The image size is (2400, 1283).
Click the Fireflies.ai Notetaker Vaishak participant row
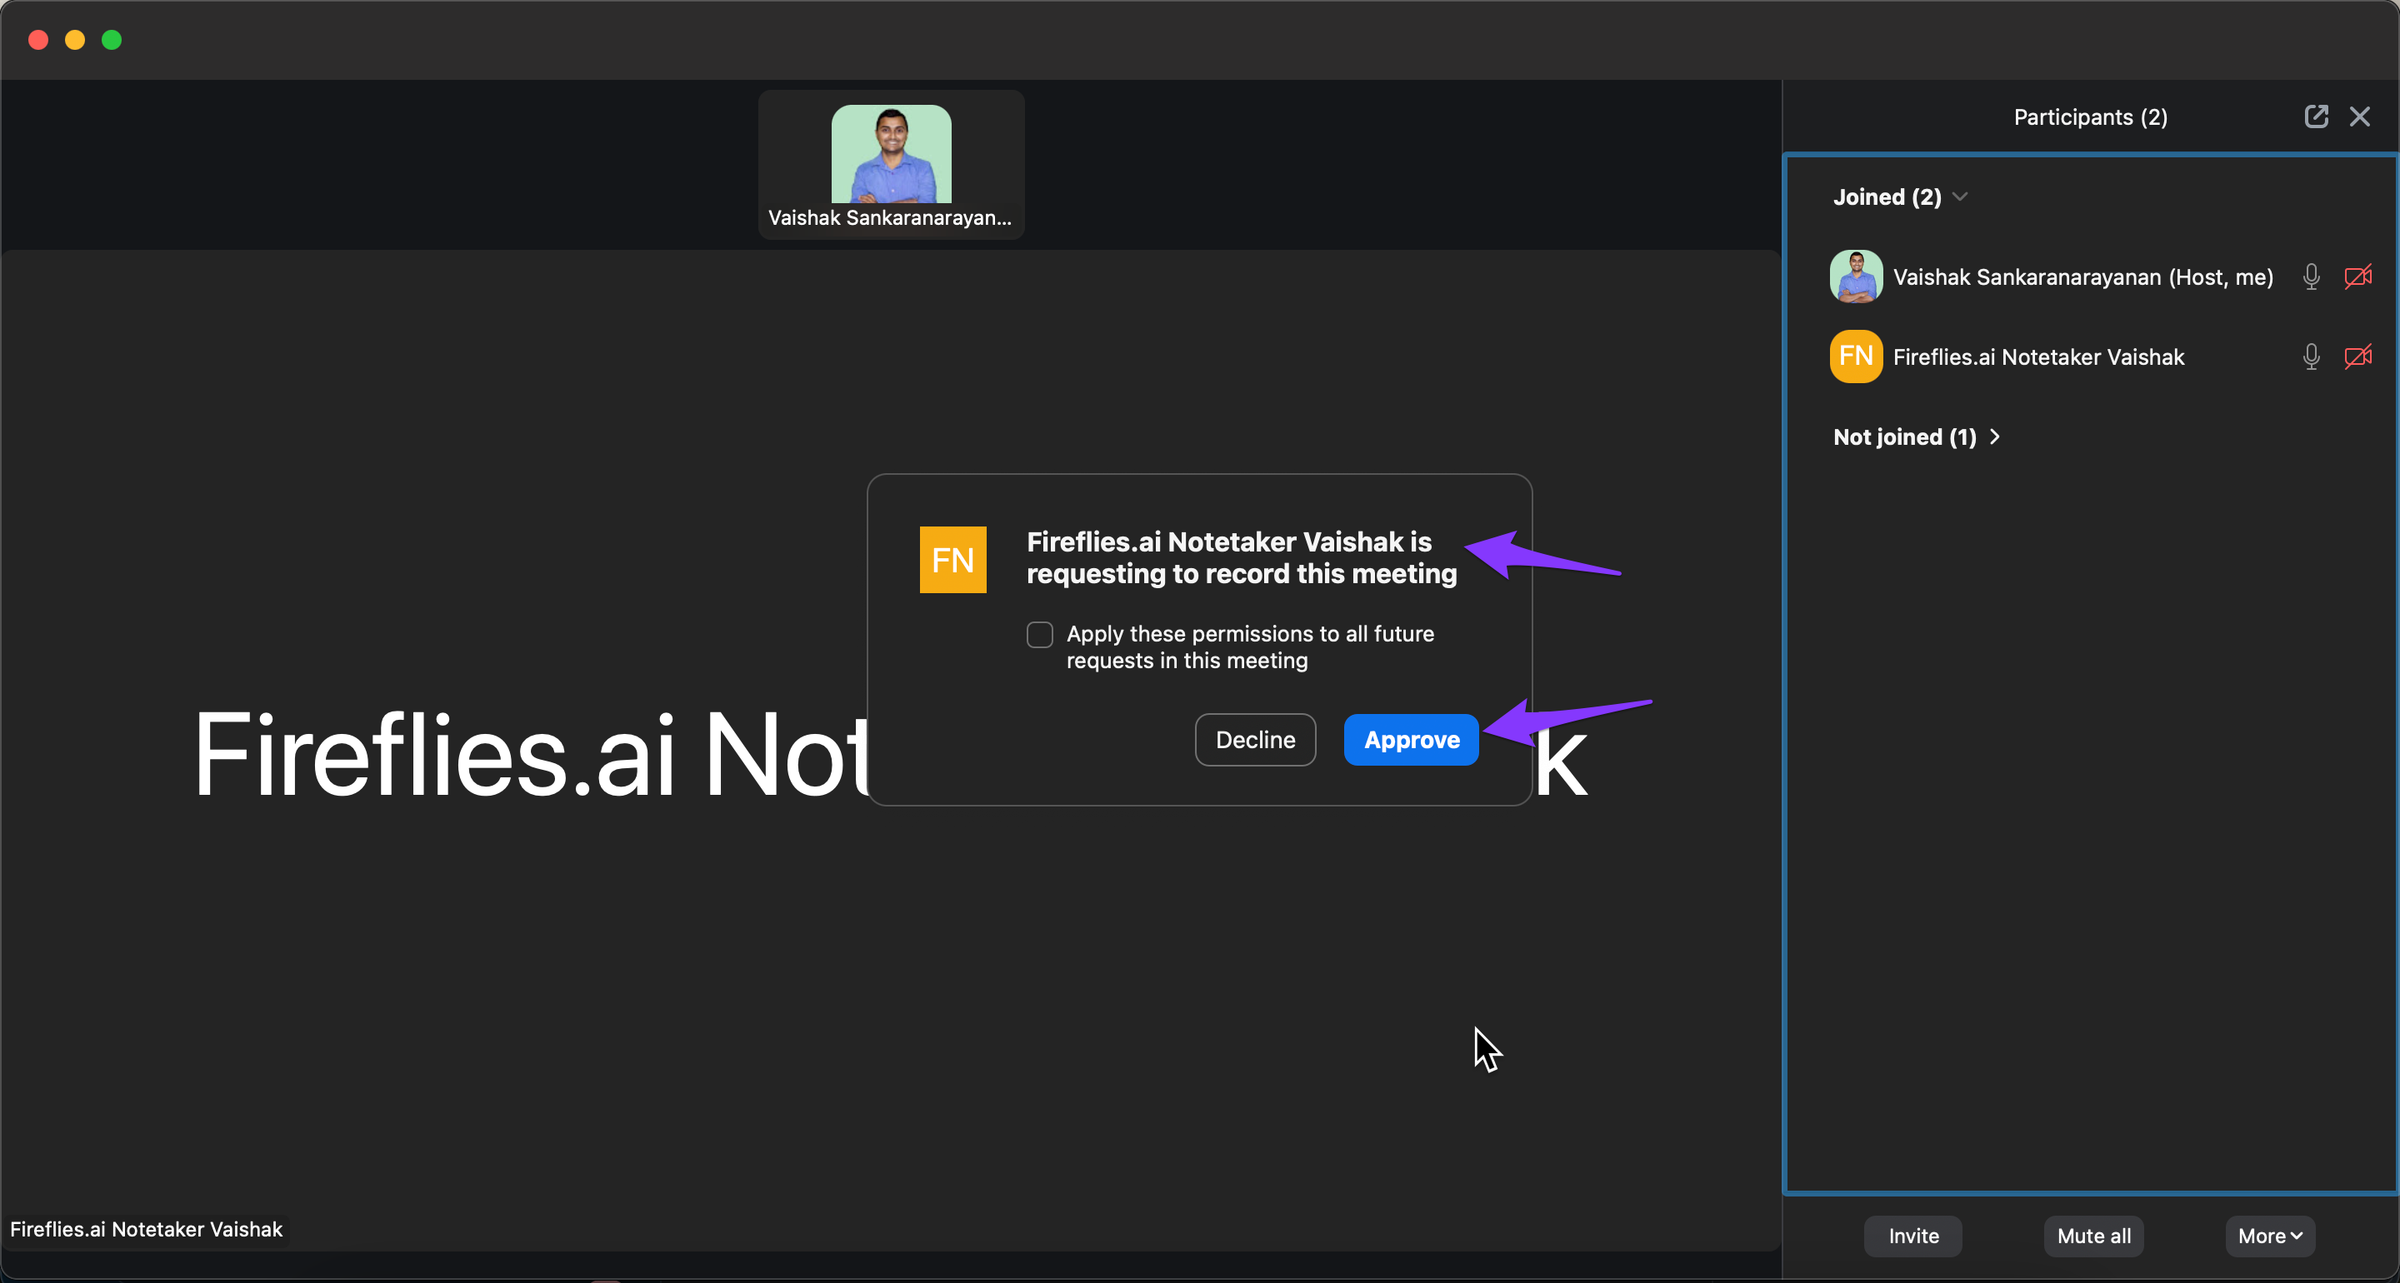pyautogui.click(x=2038, y=356)
